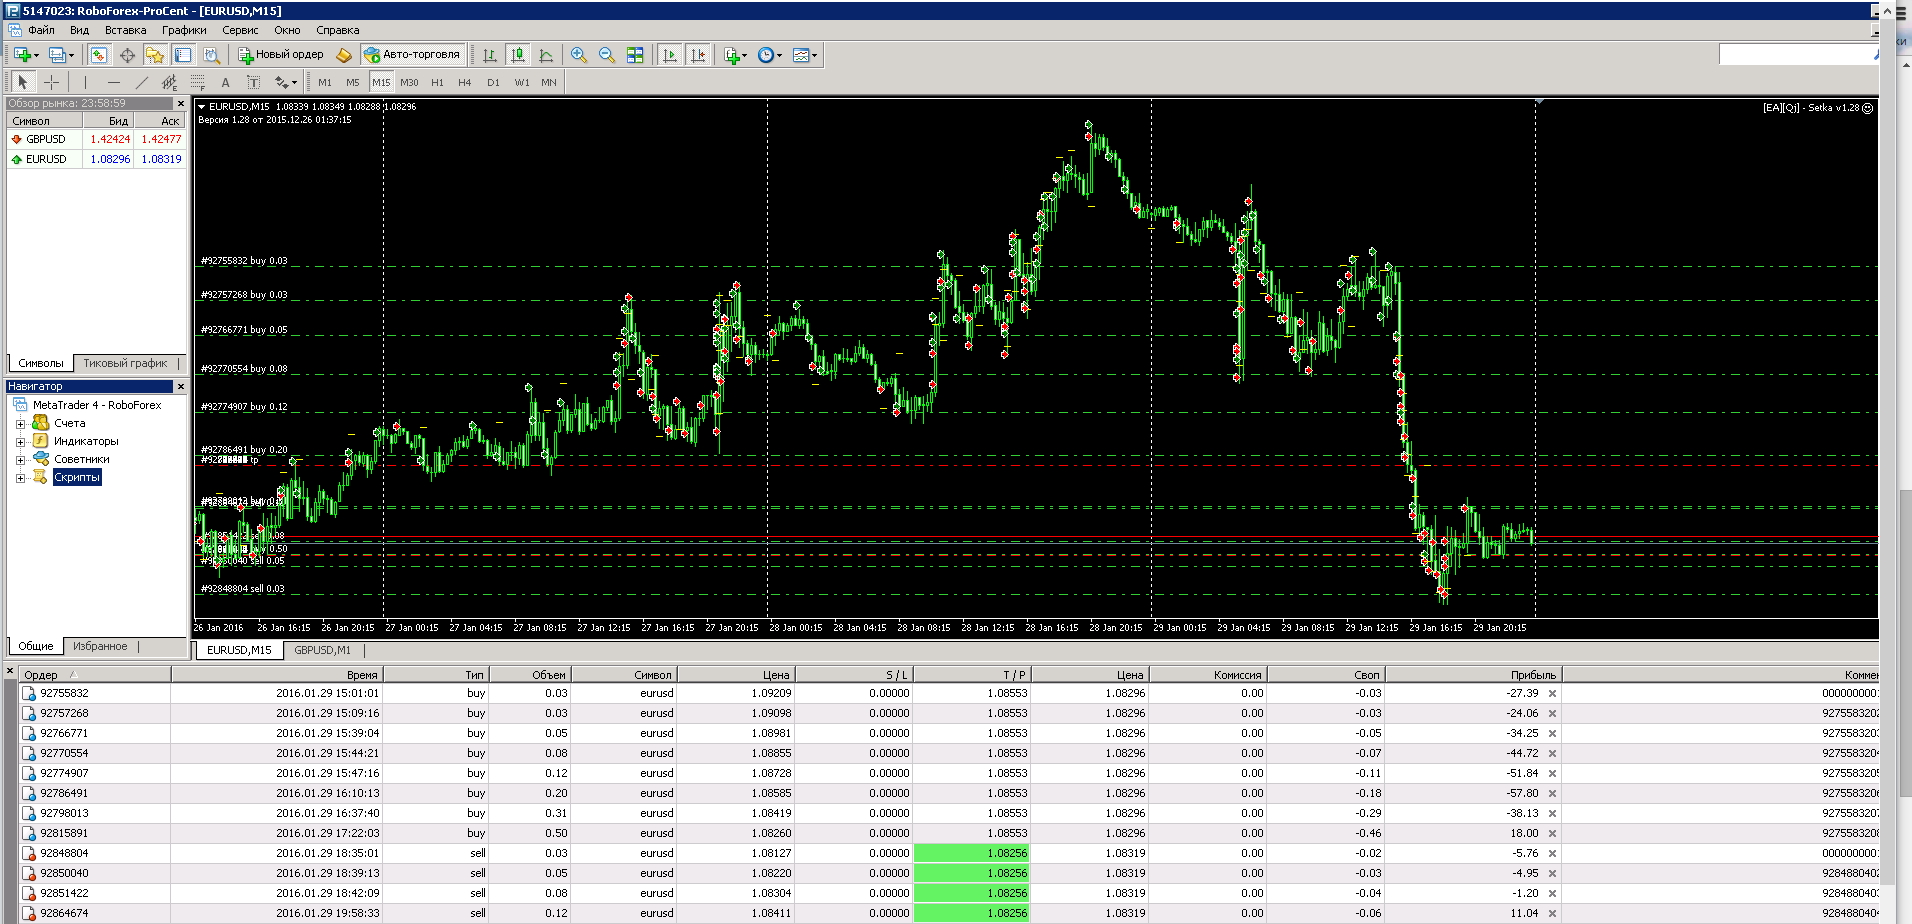
Task: Open the MetaEditor yellow book icon
Action: (344, 55)
